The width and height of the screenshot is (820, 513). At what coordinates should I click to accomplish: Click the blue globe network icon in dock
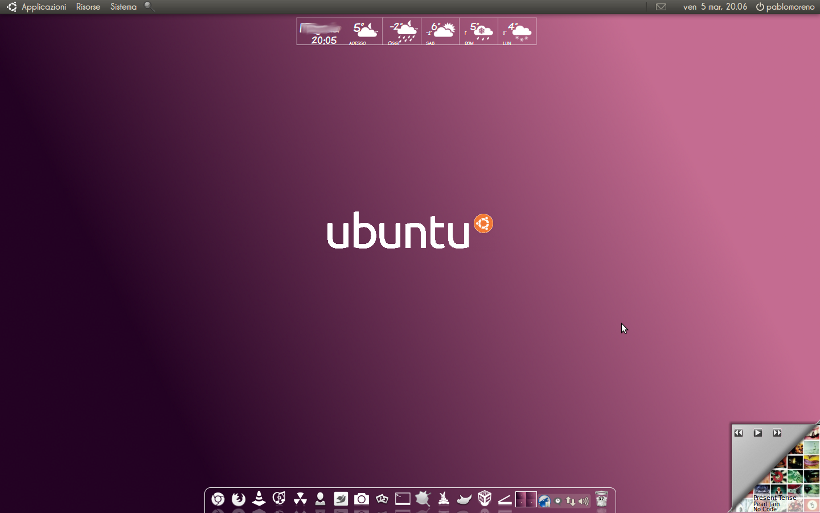coord(544,501)
